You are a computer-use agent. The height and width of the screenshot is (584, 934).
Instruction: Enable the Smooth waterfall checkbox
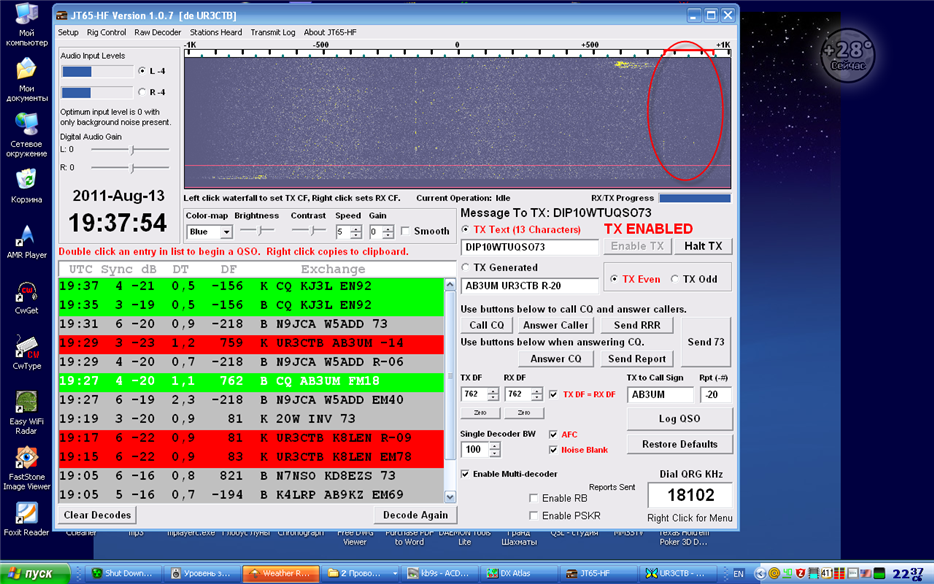(x=406, y=231)
